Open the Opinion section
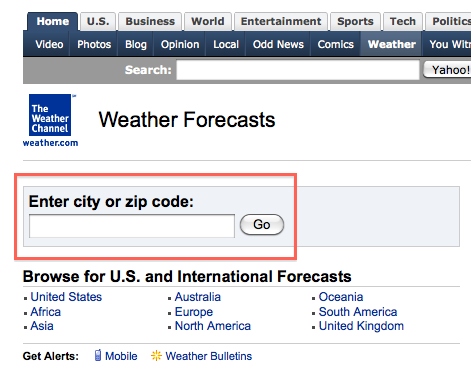 point(180,44)
